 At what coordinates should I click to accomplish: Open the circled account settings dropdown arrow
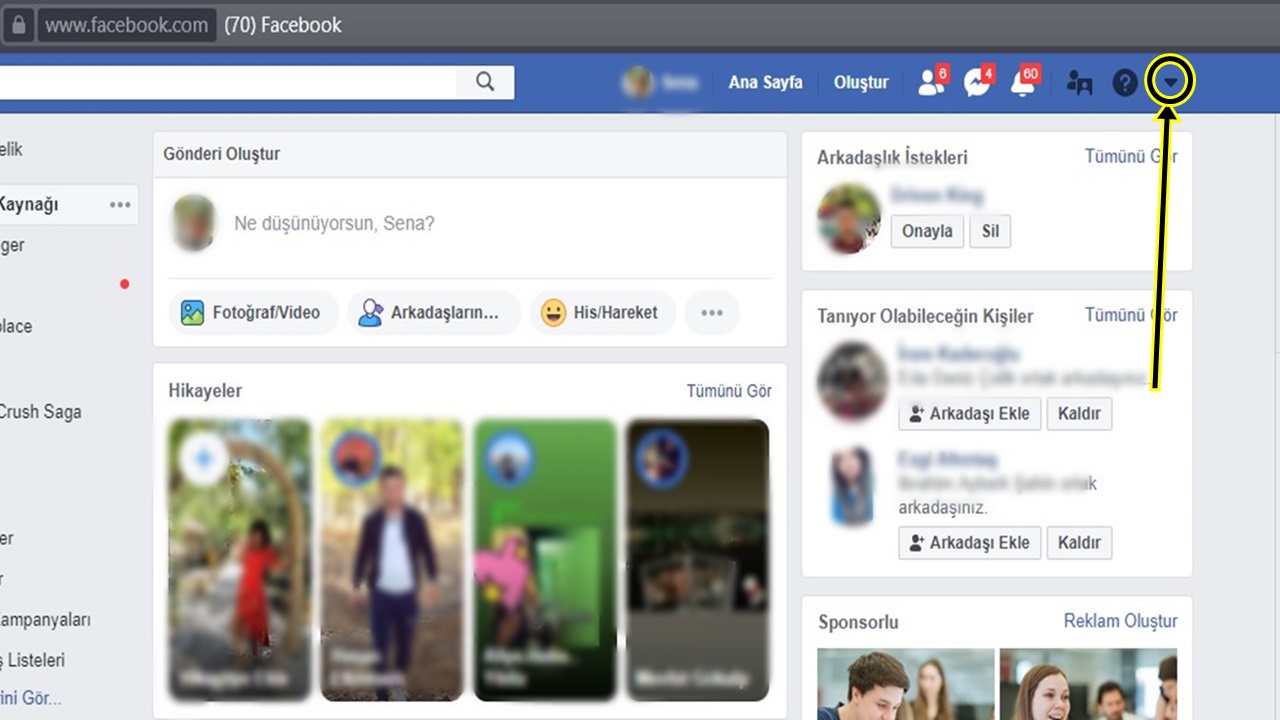pyautogui.click(x=1169, y=82)
